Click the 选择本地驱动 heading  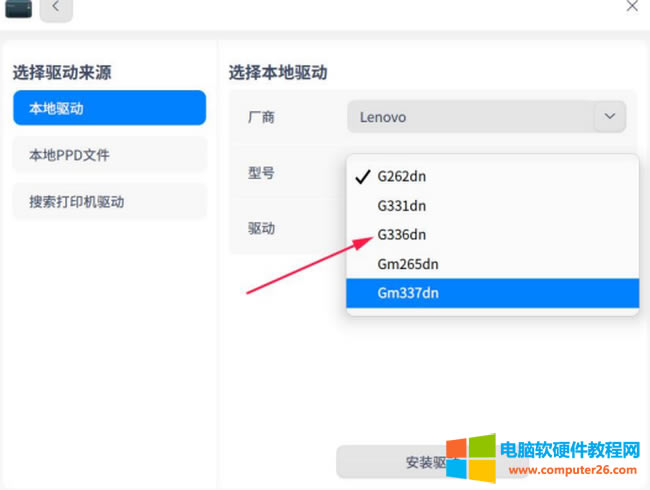(x=278, y=72)
